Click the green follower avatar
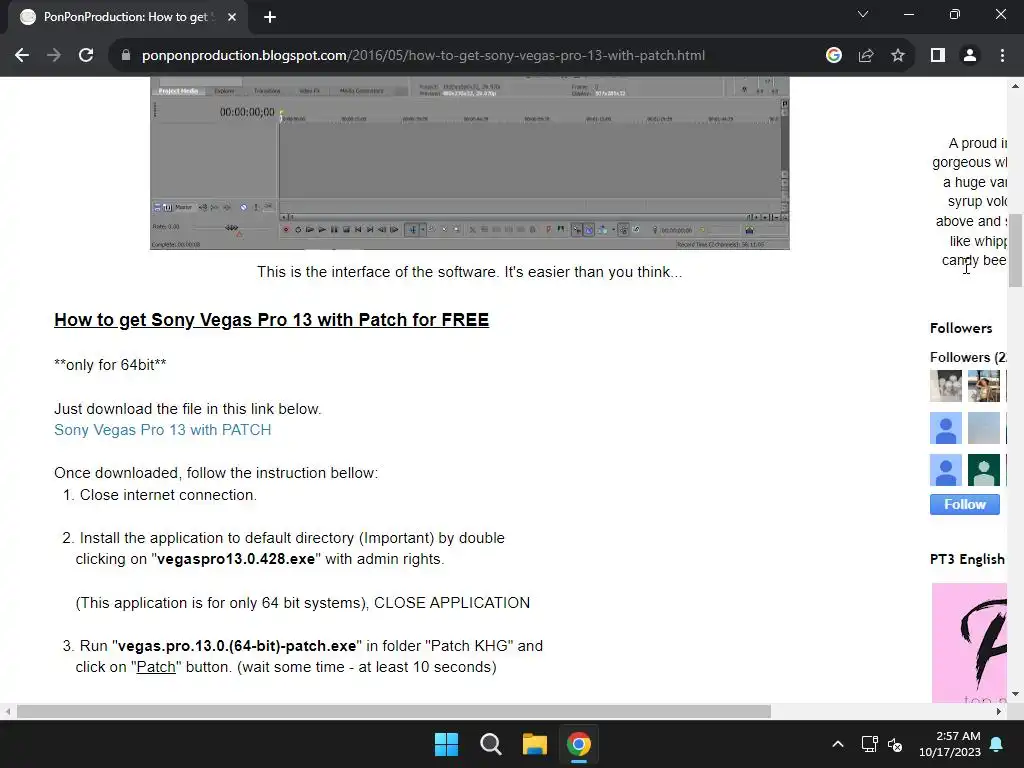The width and height of the screenshot is (1024, 768). (984, 470)
